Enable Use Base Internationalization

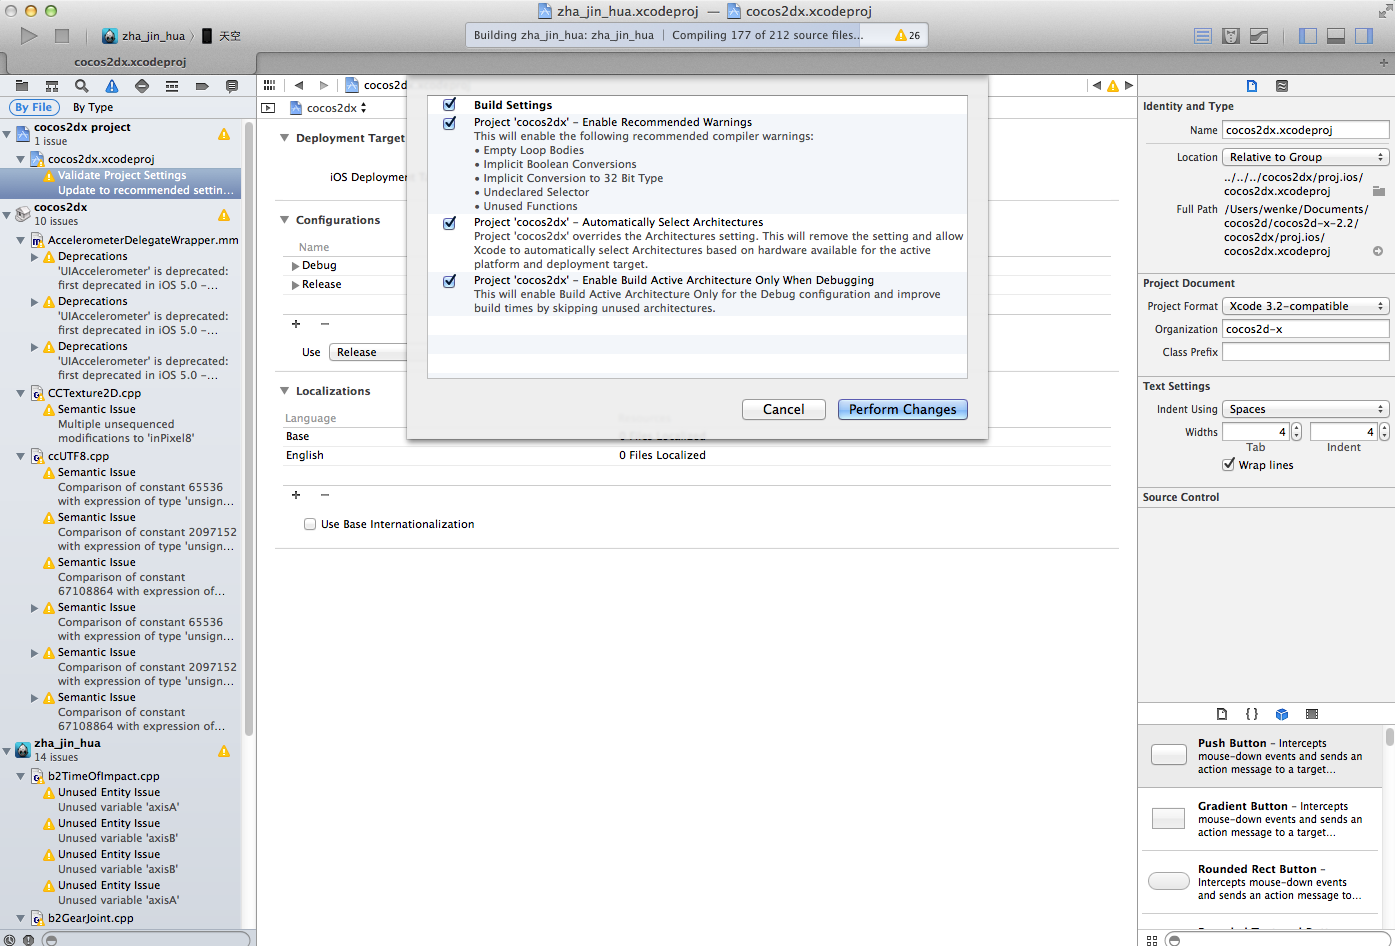click(310, 524)
